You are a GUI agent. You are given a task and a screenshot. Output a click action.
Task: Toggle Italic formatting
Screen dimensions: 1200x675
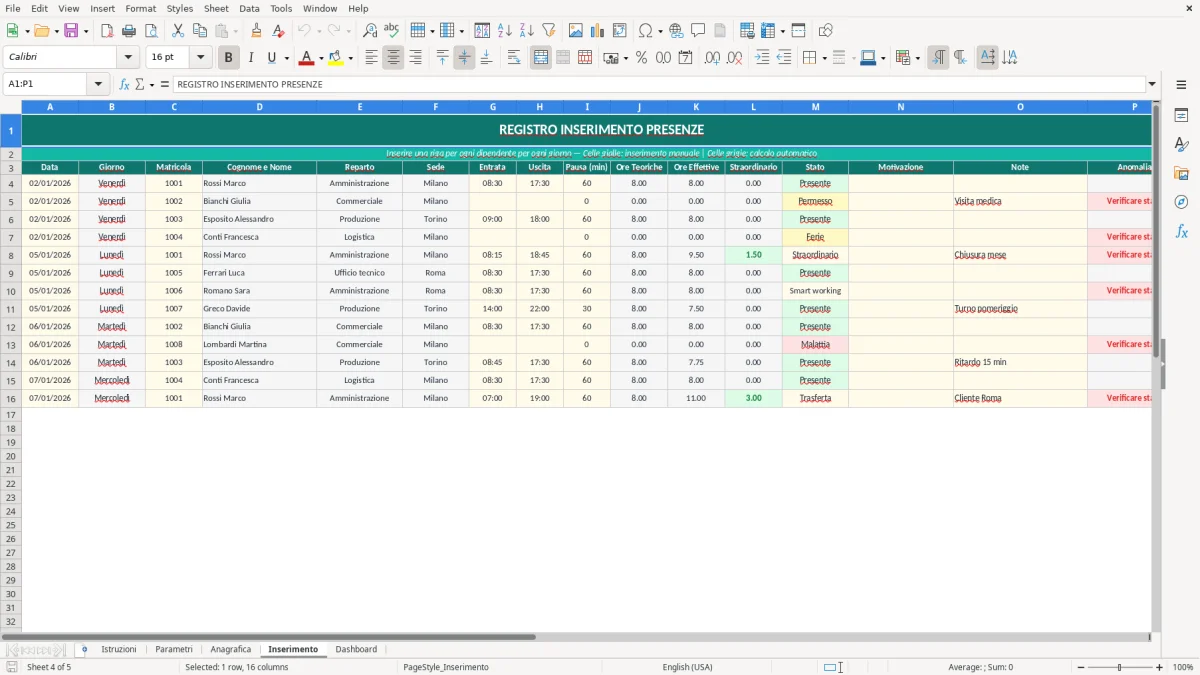(x=251, y=58)
